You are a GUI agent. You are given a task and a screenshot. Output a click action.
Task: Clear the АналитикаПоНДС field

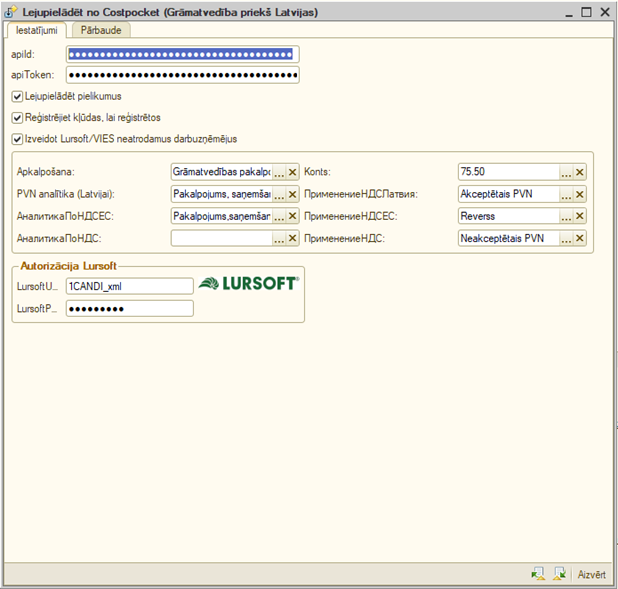[292, 239]
